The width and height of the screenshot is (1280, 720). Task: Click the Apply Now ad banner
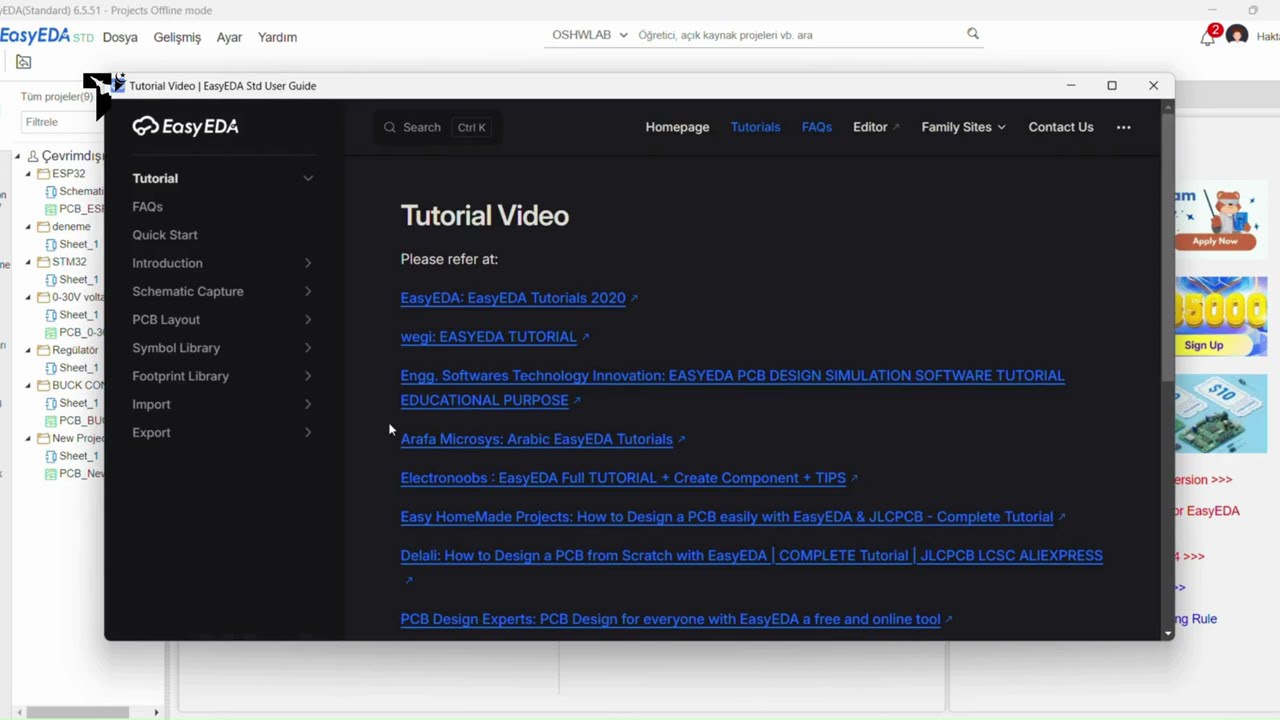(1221, 222)
